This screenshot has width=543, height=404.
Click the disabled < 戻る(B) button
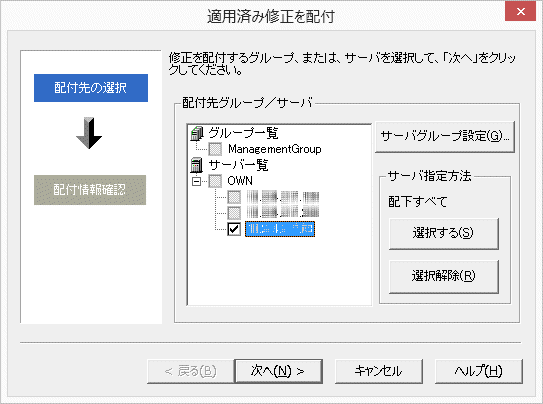tap(190, 371)
